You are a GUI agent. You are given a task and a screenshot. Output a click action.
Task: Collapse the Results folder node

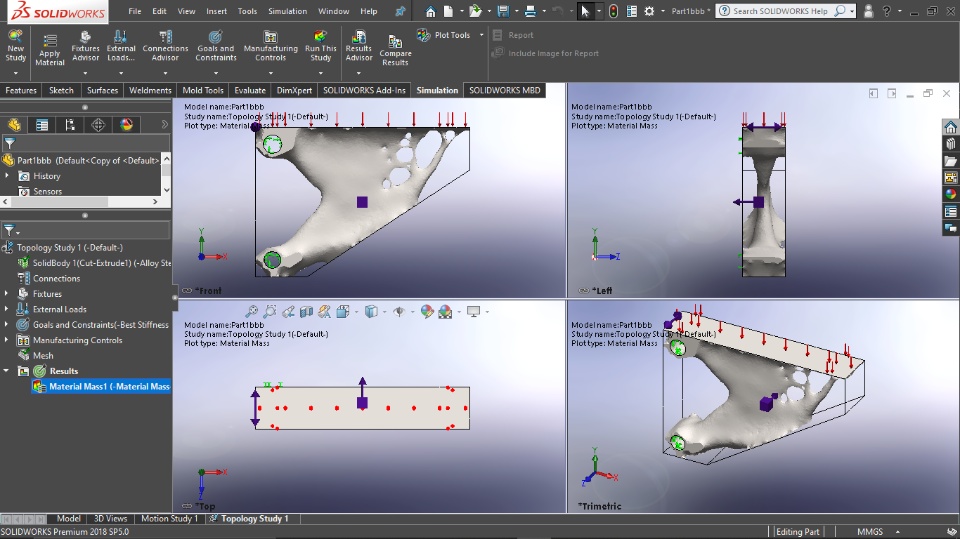pyautogui.click(x=7, y=371)
